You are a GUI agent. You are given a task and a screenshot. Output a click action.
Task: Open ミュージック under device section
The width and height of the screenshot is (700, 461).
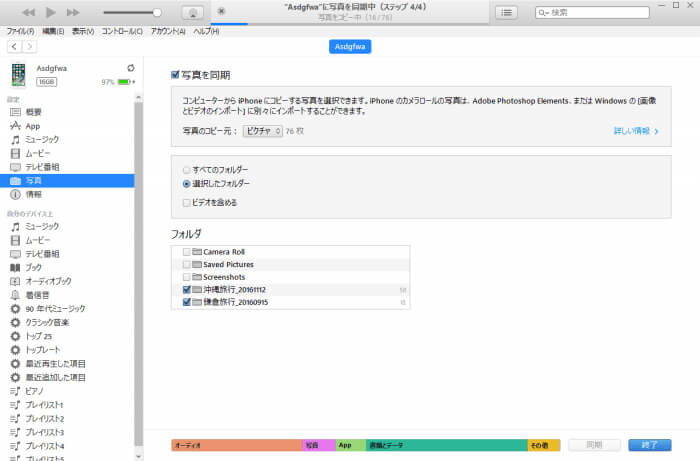coord(67,226)
